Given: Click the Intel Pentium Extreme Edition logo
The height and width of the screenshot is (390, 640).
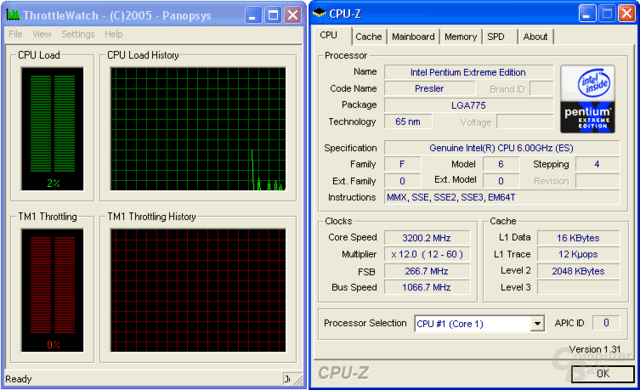Looking at the screenshot, I should pos(588,99).
